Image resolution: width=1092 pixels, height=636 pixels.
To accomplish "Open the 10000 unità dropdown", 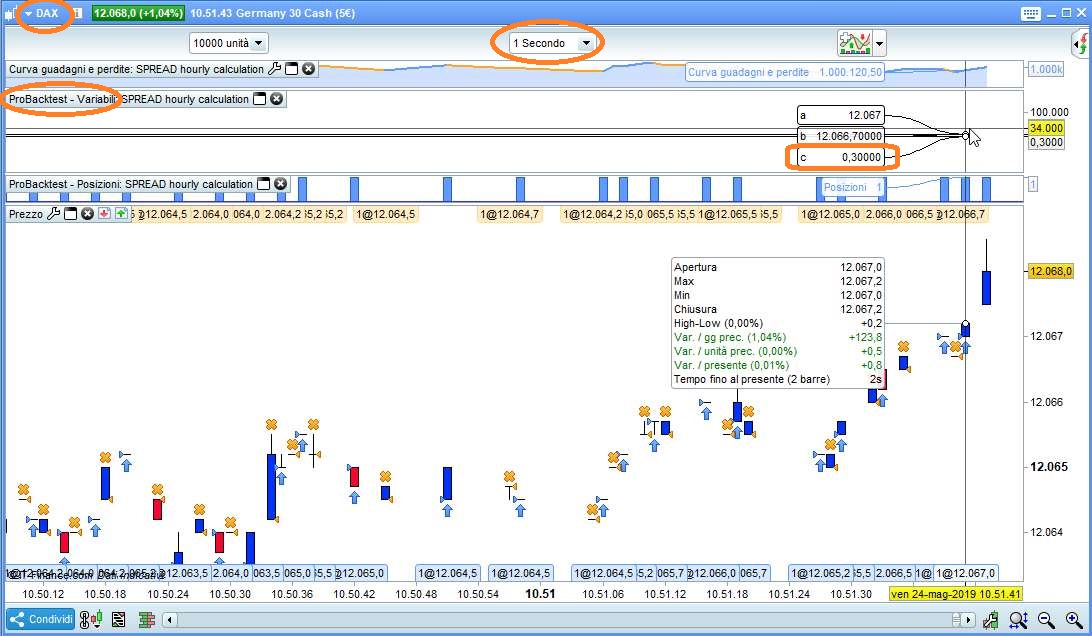I will (228, 43).
